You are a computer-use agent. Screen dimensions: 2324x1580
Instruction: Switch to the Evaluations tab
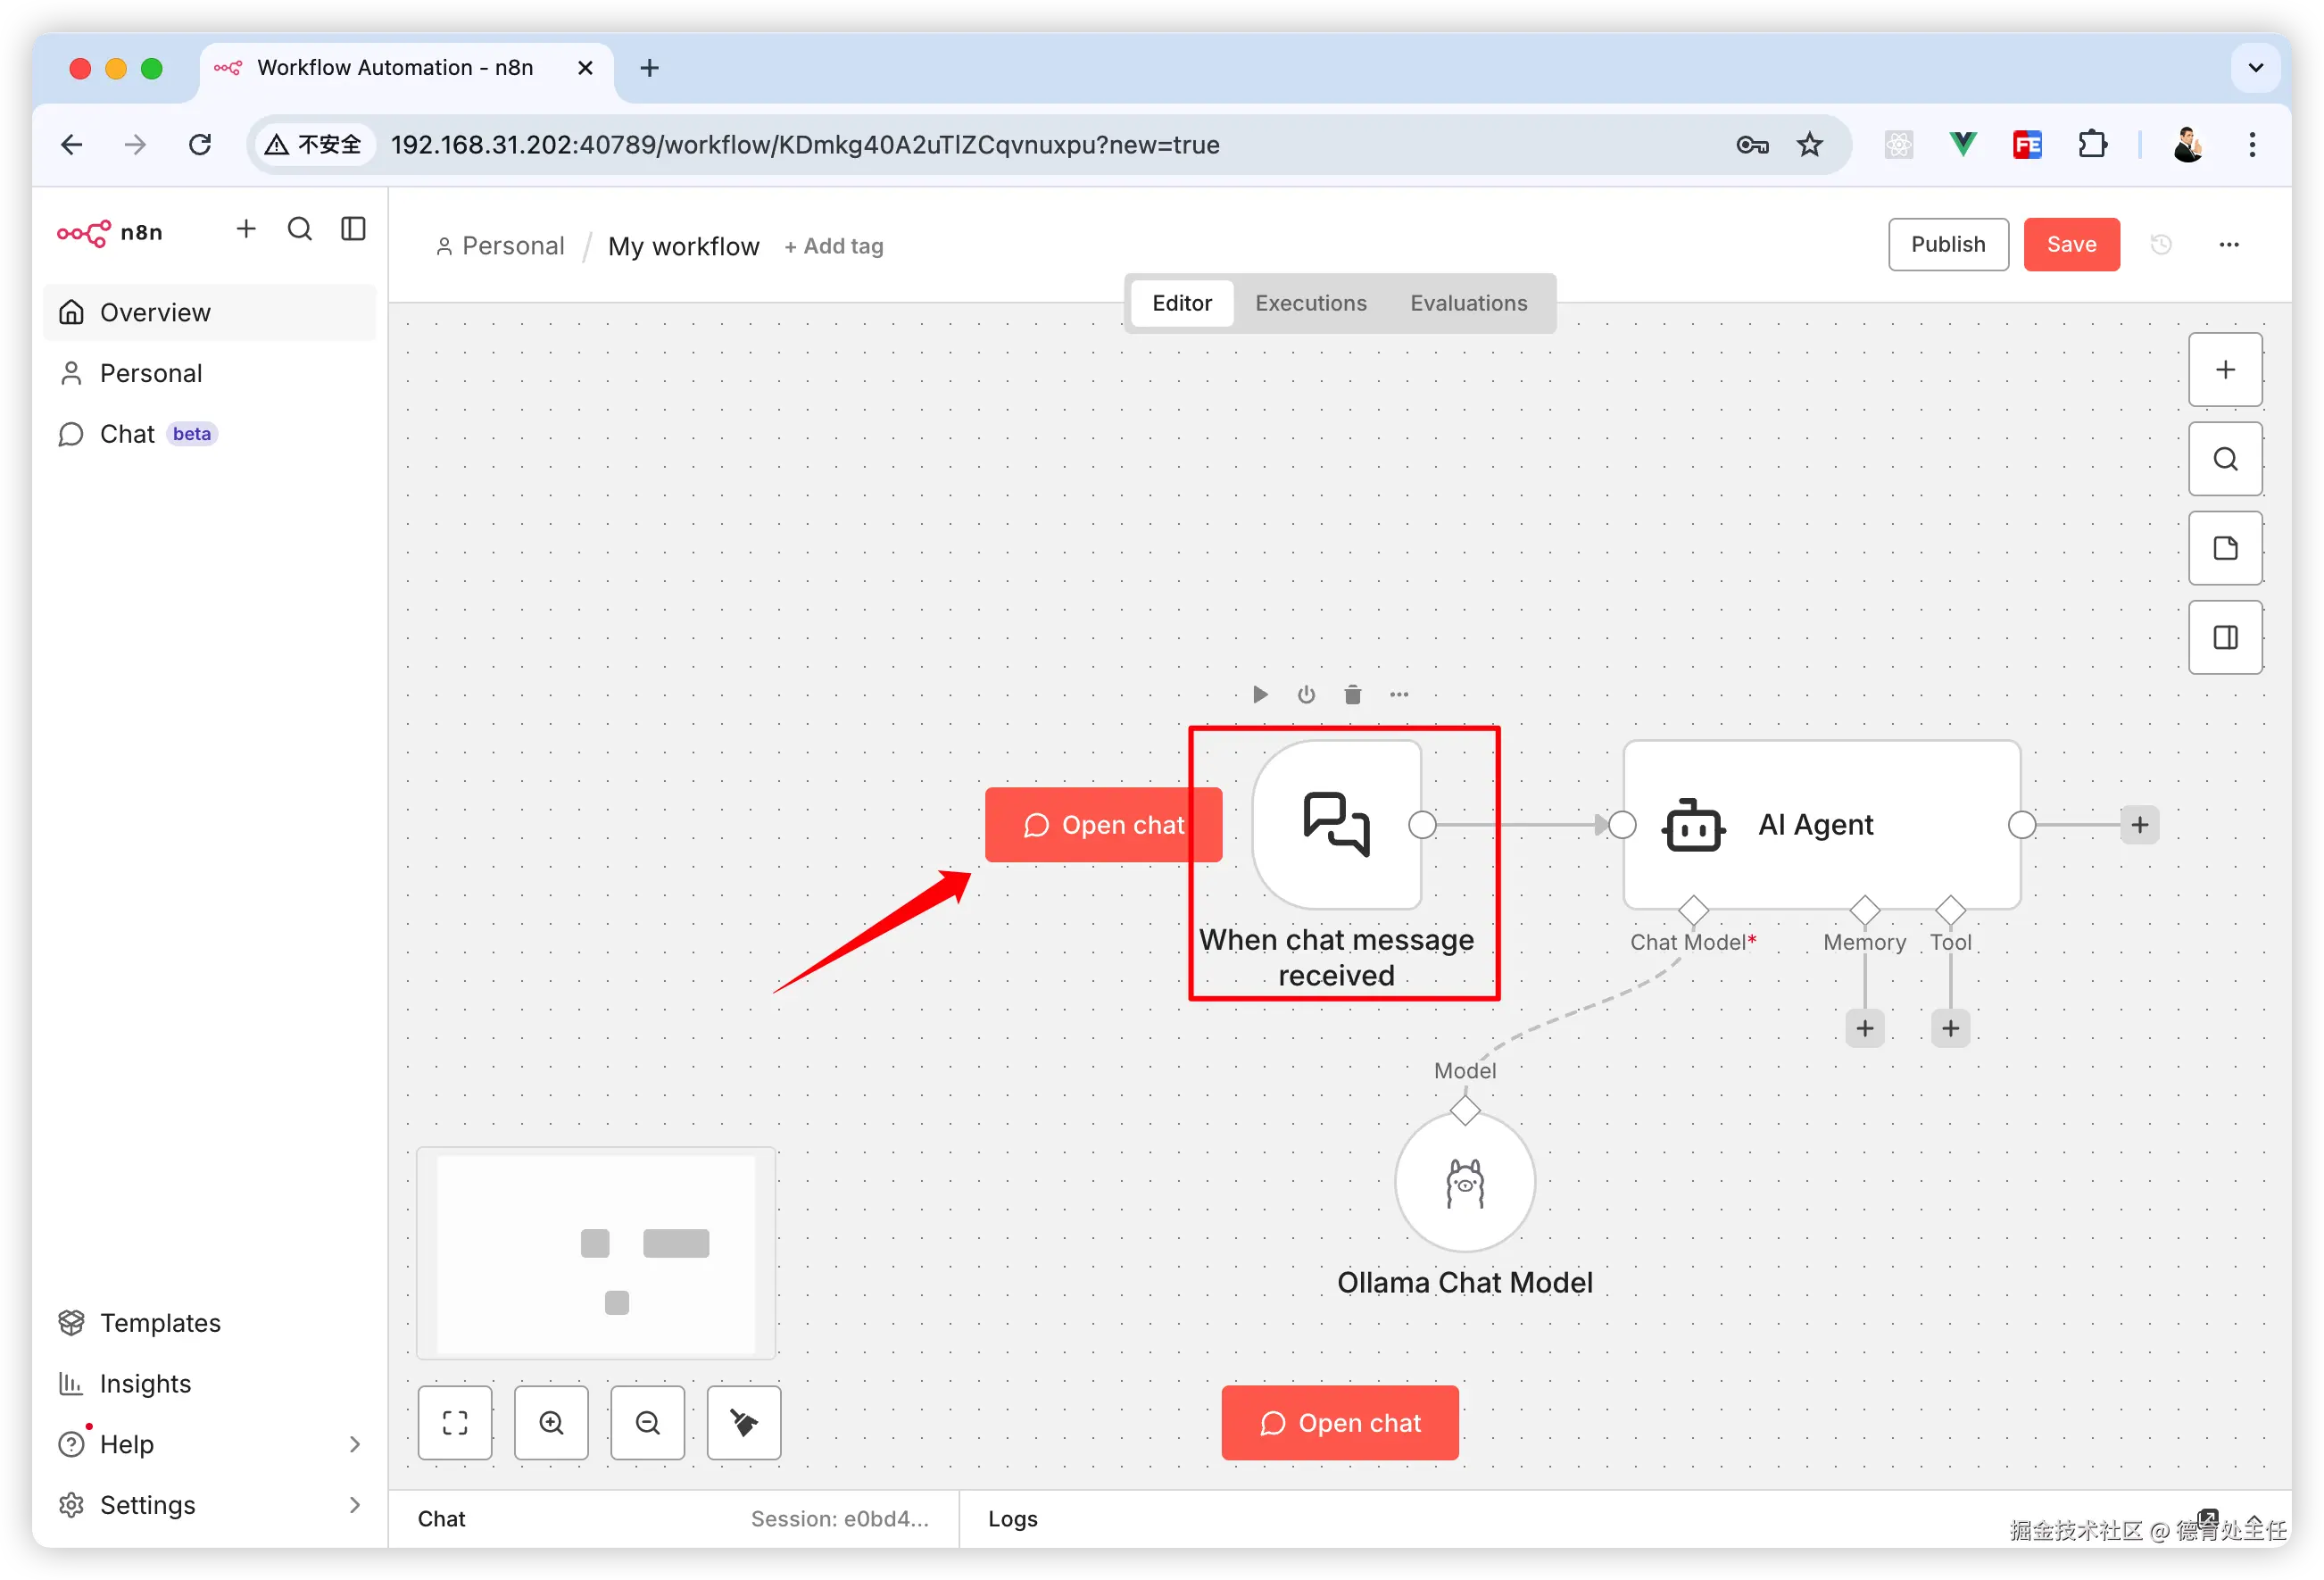[x=1468, y=303]
